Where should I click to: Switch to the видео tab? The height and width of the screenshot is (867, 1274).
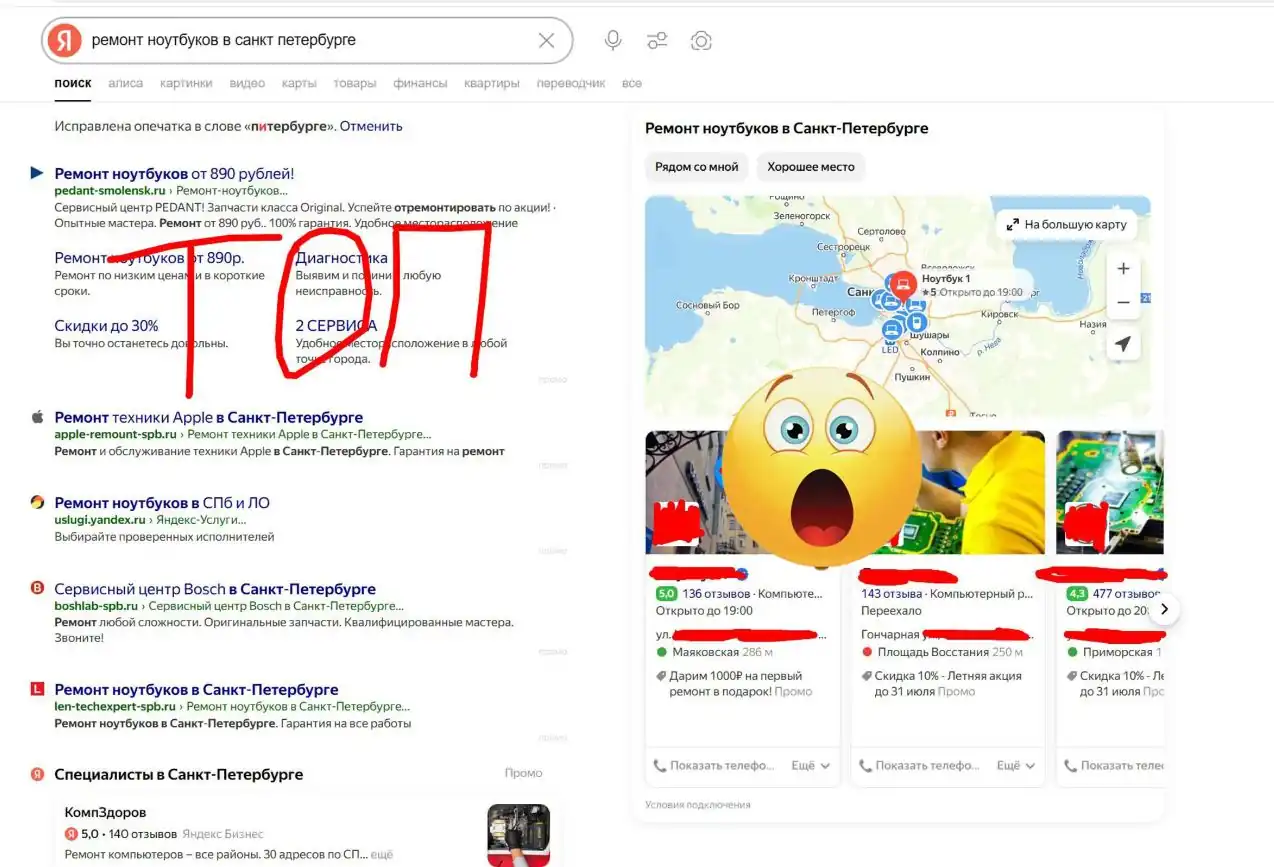[x=247, y=84]
